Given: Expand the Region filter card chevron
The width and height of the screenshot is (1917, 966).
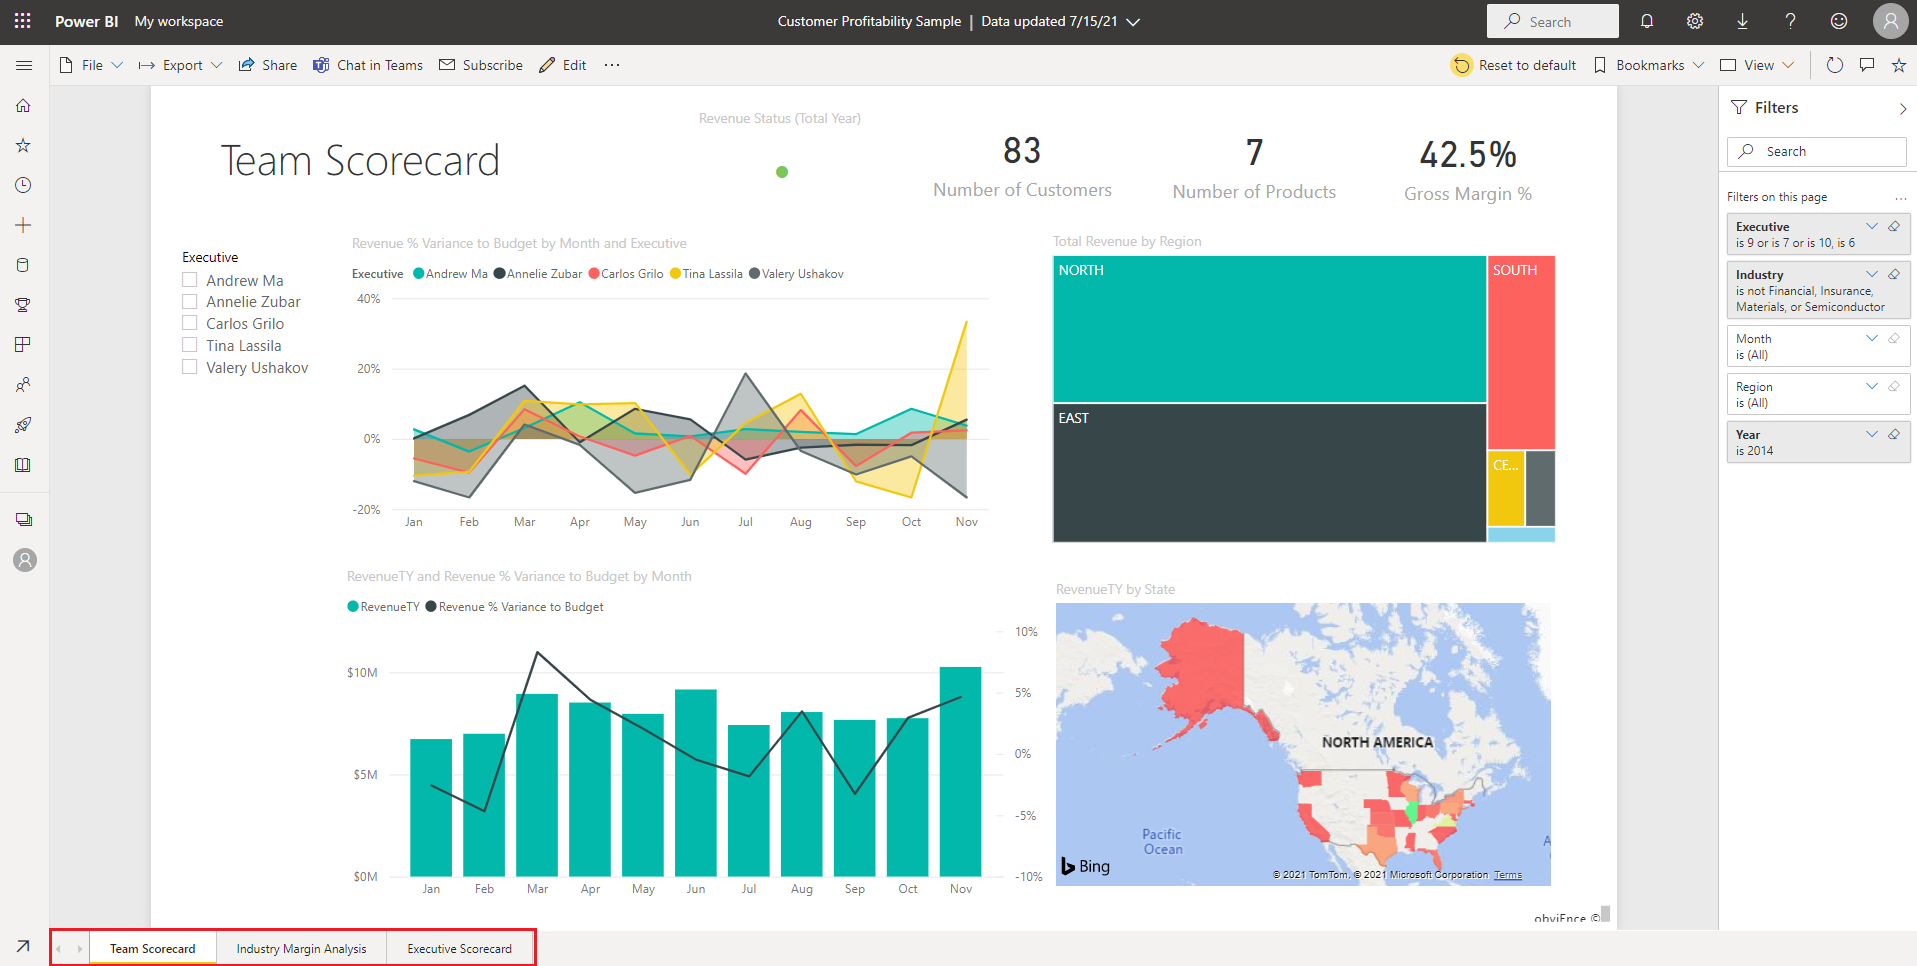Looking at the screenshot, I should tap(1872, 386).
